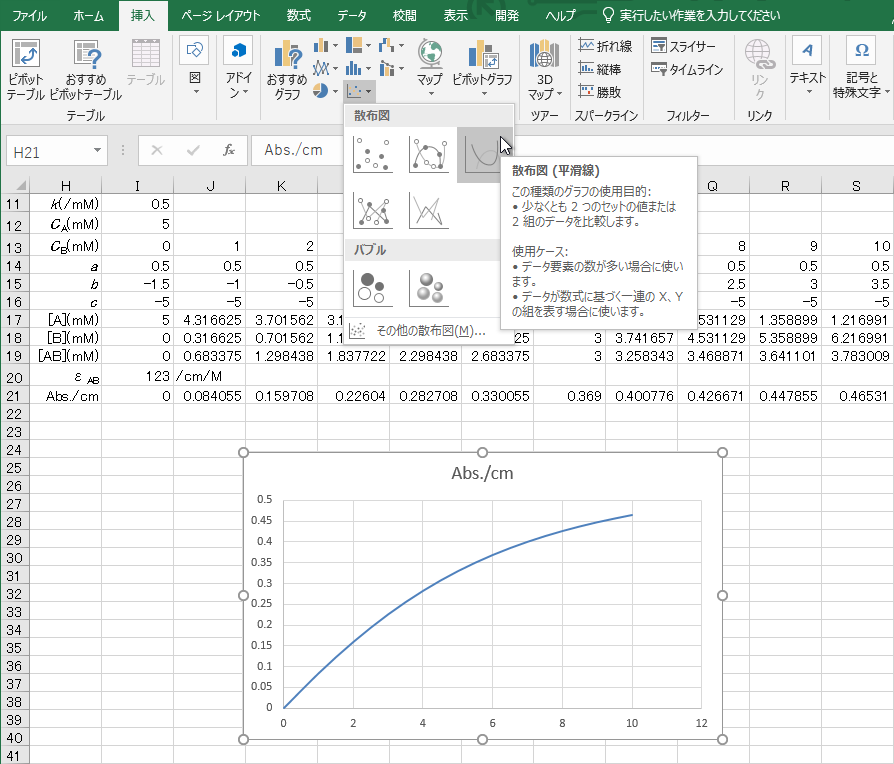This screenshot has height=764, width=894.
Task: Switch to the File (ファイル) tab
Action: pyautogui.click(x=29, y=15)
